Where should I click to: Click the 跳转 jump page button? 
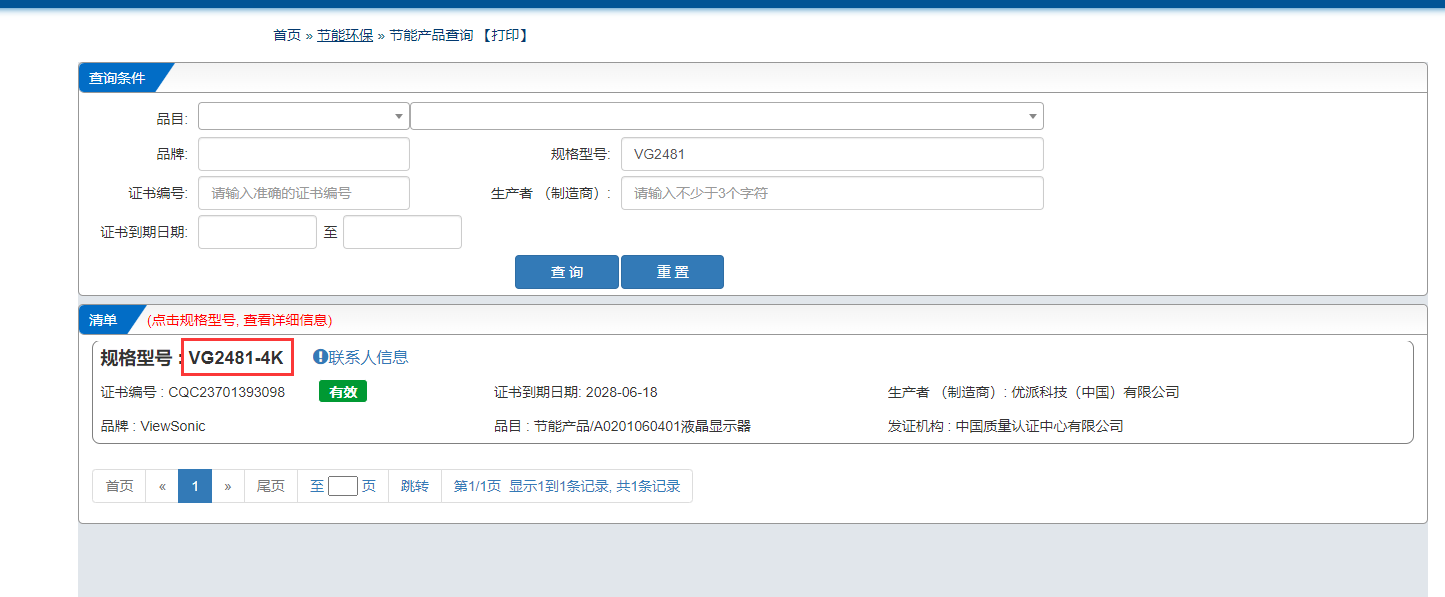[x=414, y=486]
